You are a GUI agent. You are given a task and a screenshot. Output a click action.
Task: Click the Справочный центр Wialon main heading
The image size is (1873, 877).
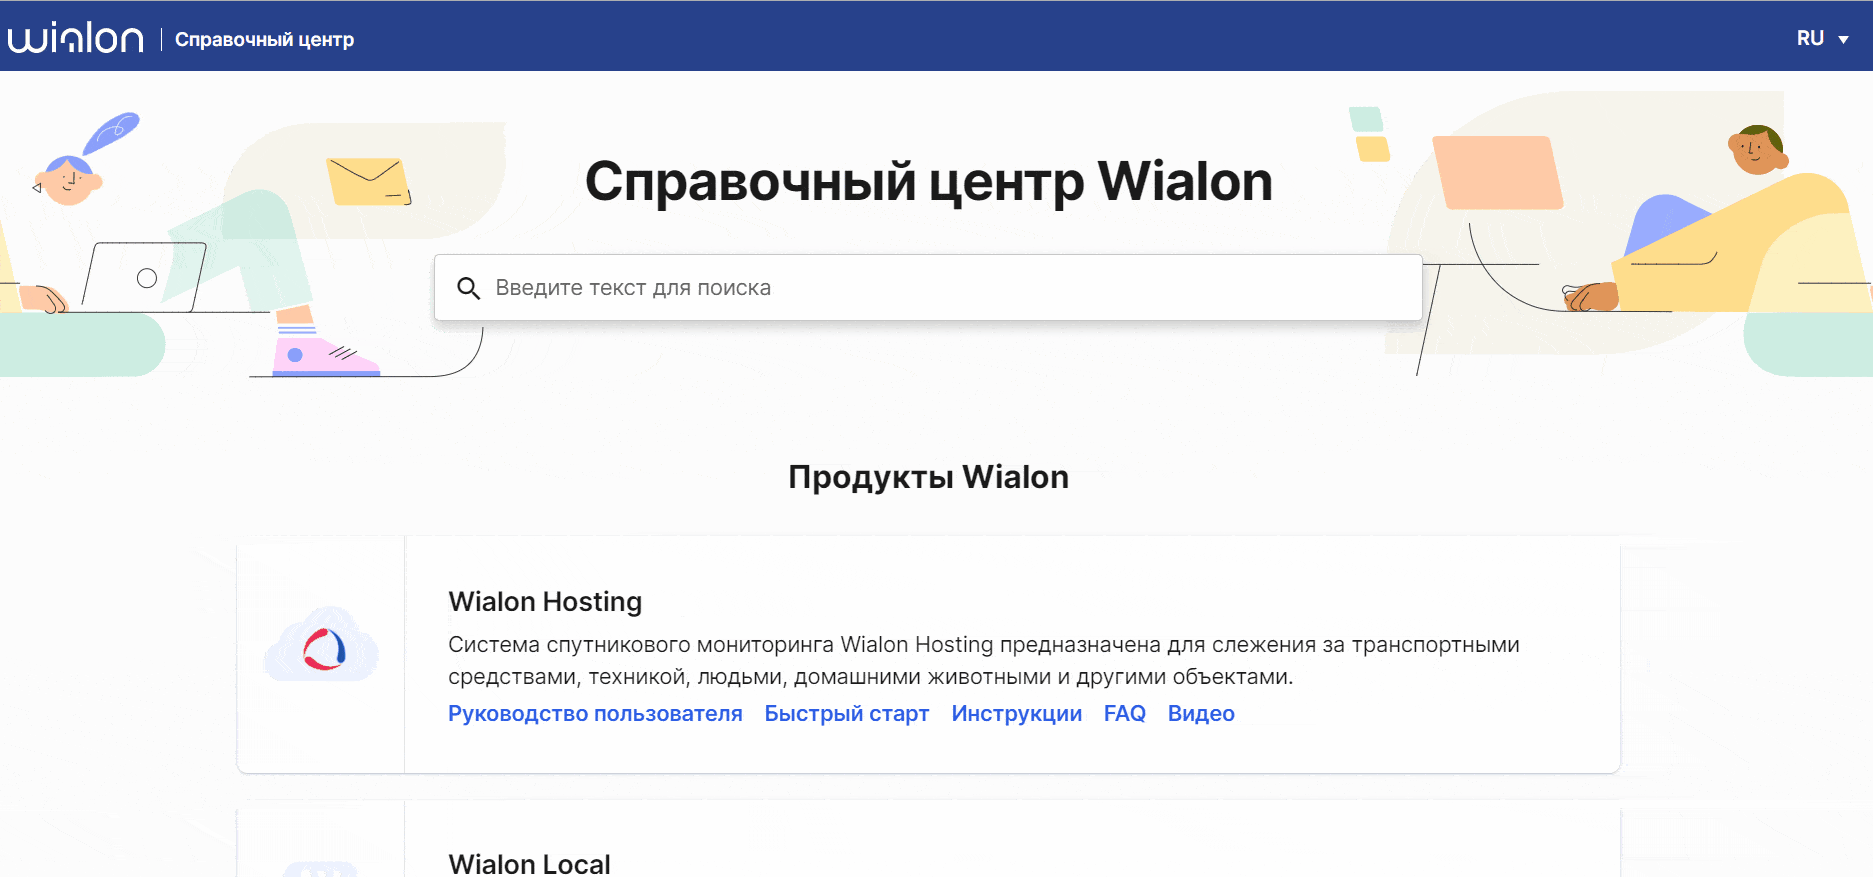pos(928,182)
